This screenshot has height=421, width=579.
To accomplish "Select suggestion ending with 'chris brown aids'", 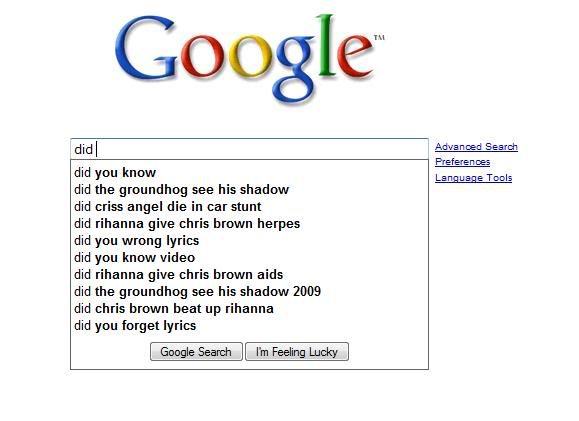I will 249,274.
